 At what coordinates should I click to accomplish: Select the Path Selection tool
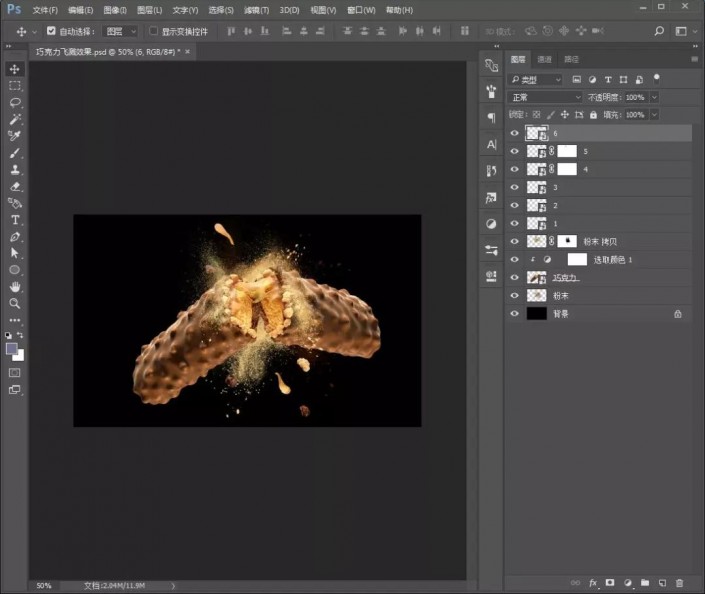coord(14,253)
